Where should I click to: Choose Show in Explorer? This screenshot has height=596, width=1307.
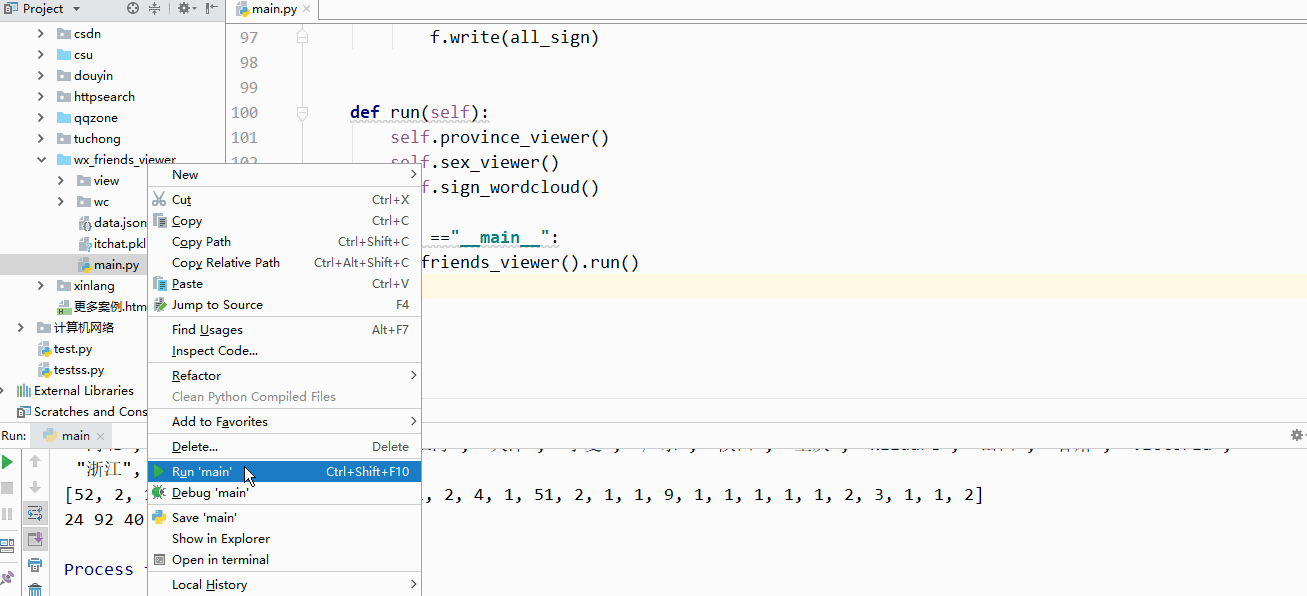point(284,539)
